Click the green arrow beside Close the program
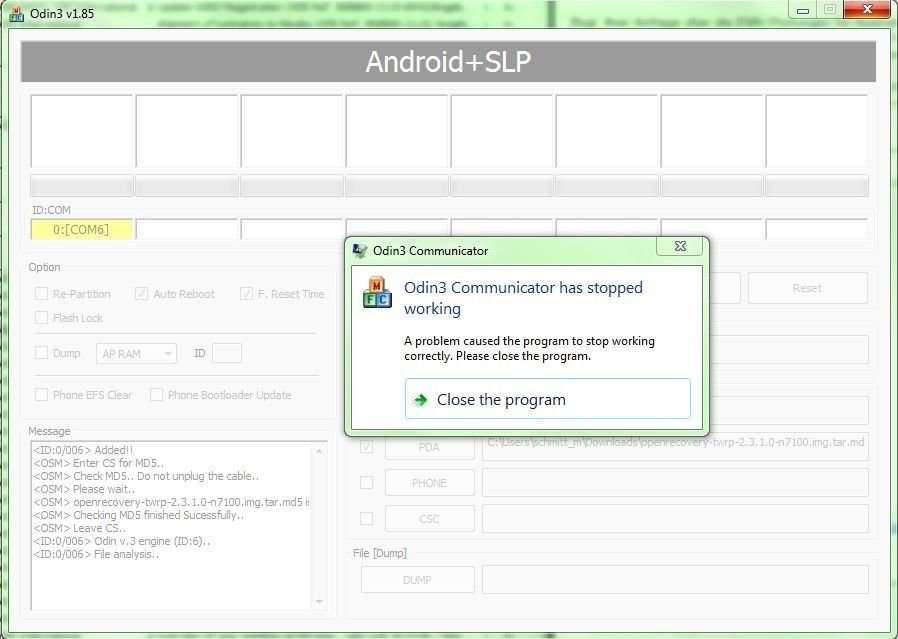The width and height of the screenshot is (898, 639). click(421, 400)
